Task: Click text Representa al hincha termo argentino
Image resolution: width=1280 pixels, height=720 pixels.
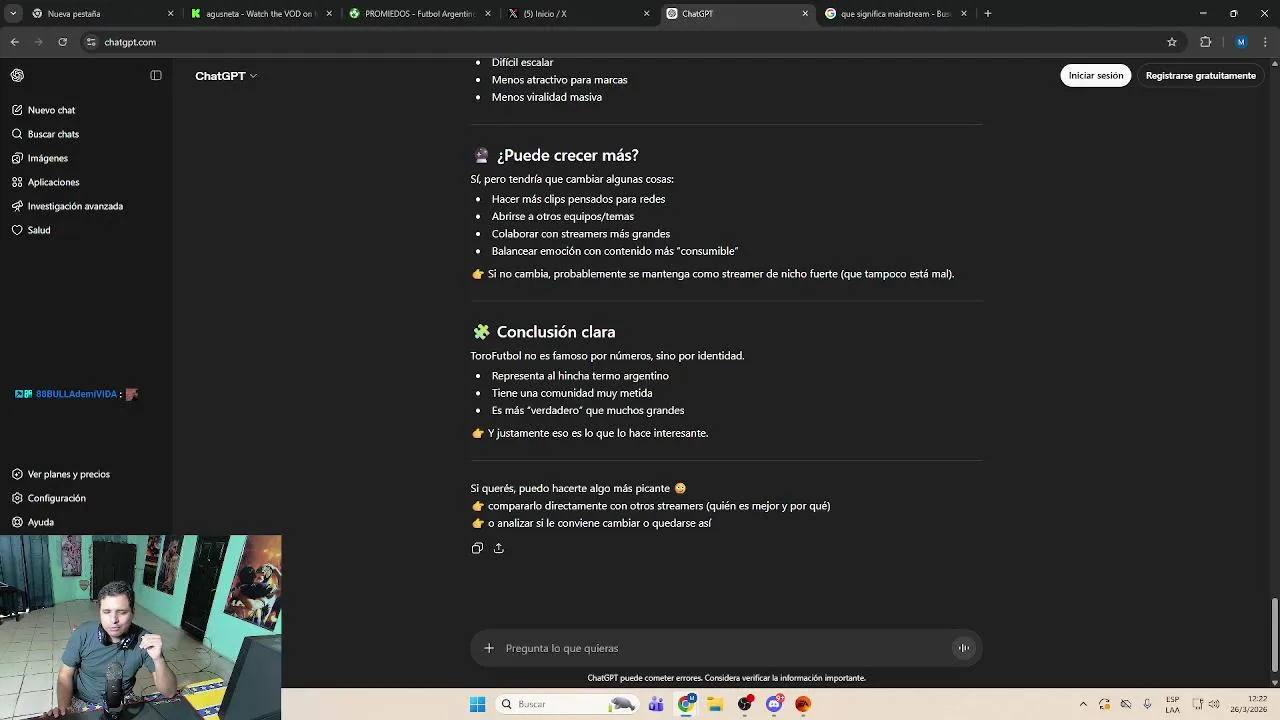Action: tap(580, 376)
